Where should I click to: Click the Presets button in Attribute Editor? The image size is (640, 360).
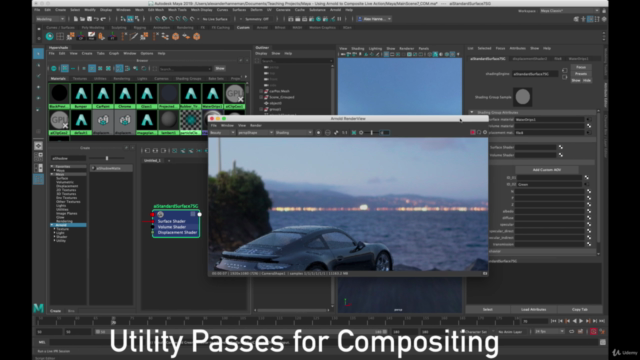[x=581, y=74]
